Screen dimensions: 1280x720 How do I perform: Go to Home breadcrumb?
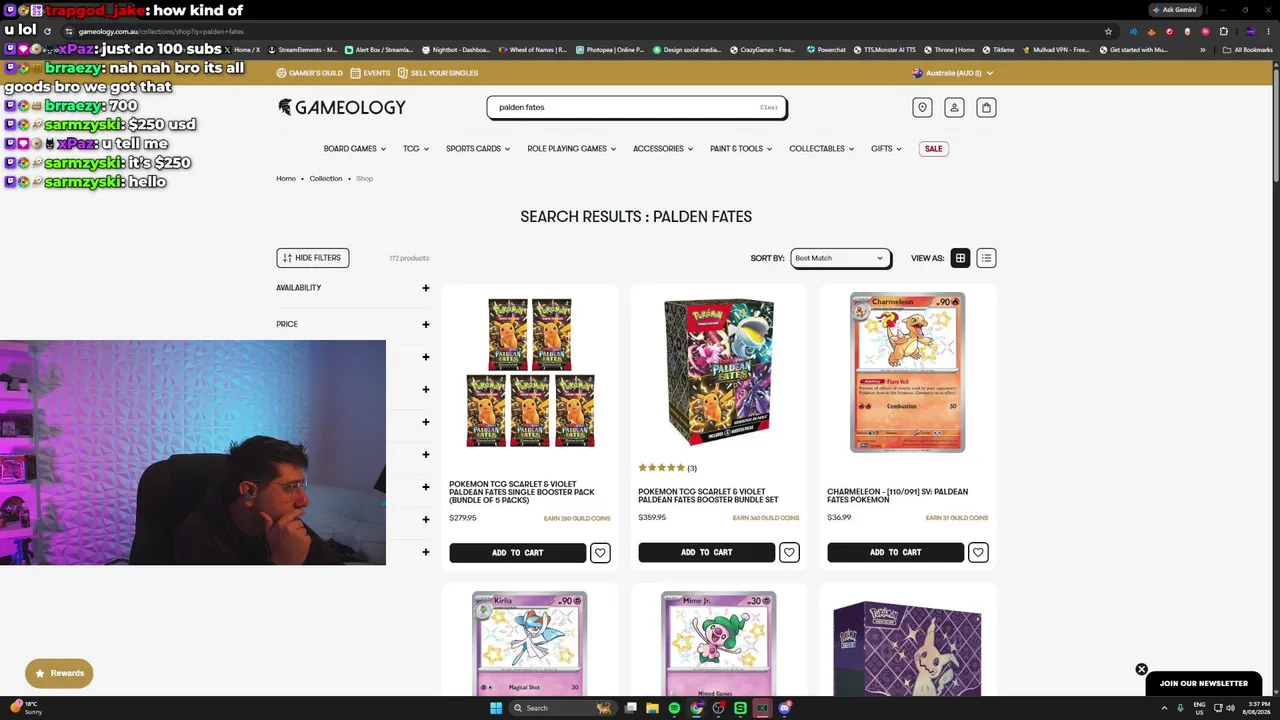point(286,179)
